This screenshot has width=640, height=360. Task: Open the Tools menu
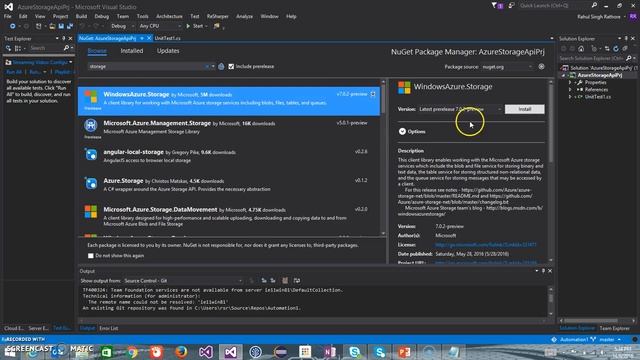pyautogui.click(x=142, y=16)
